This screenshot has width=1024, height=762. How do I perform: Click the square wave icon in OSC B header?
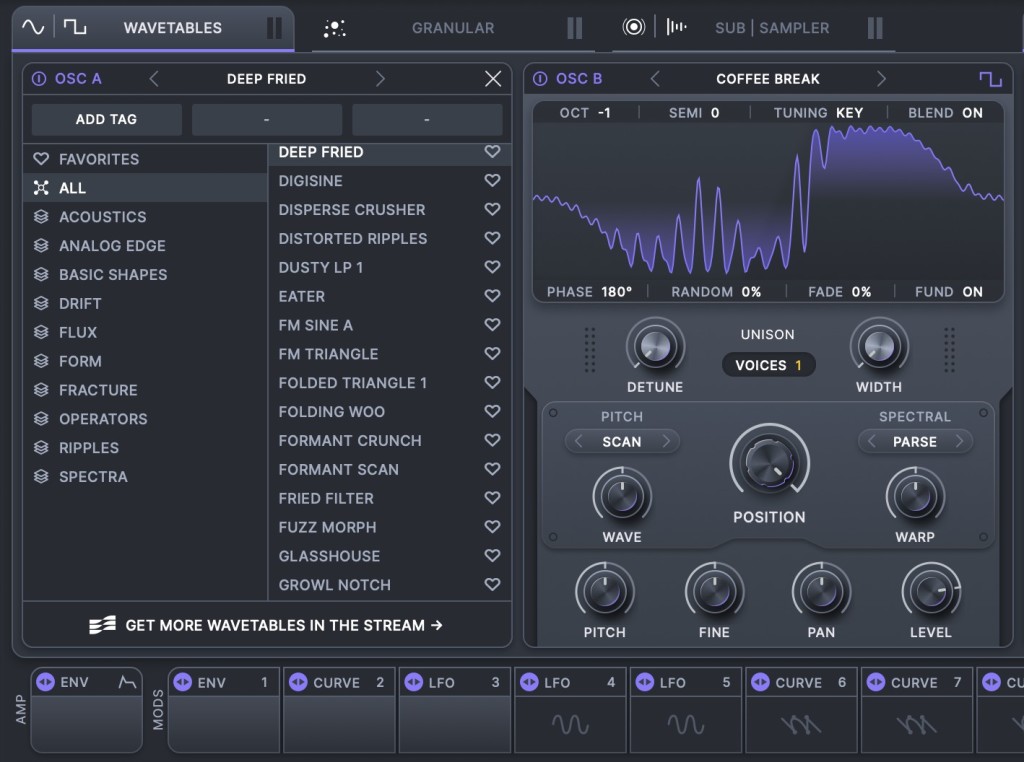click(x=990, y=79)
